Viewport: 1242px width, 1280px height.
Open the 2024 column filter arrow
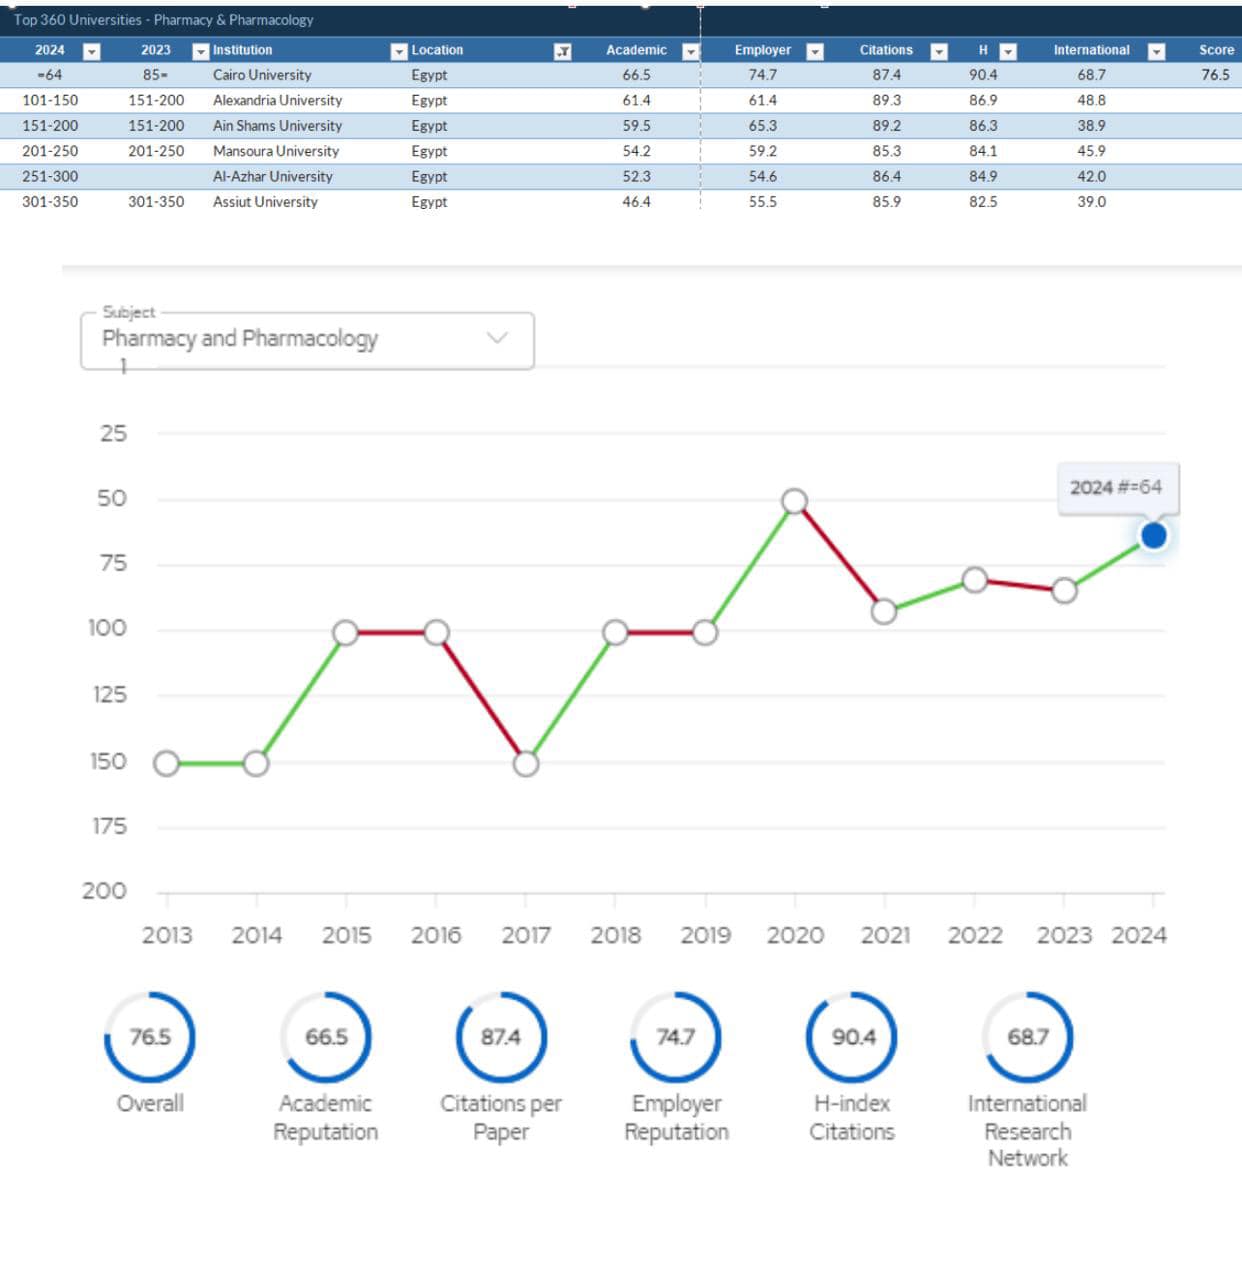click(x=91, y=51)
